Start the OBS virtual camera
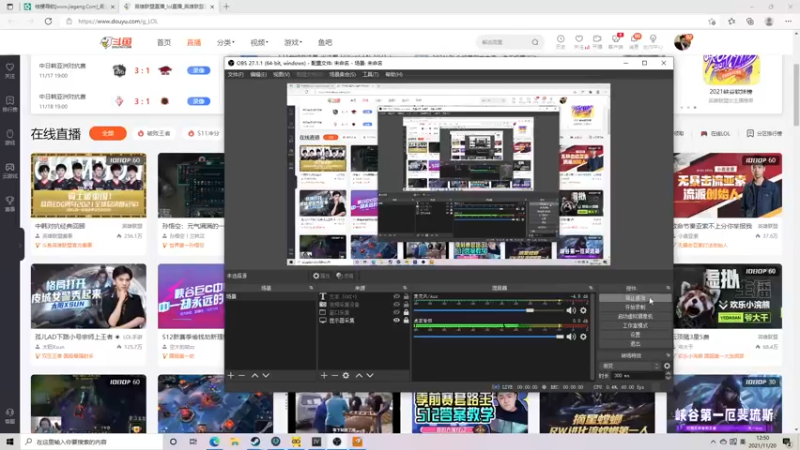This screenshot has width=800, height=450. (x=635, y=316)
